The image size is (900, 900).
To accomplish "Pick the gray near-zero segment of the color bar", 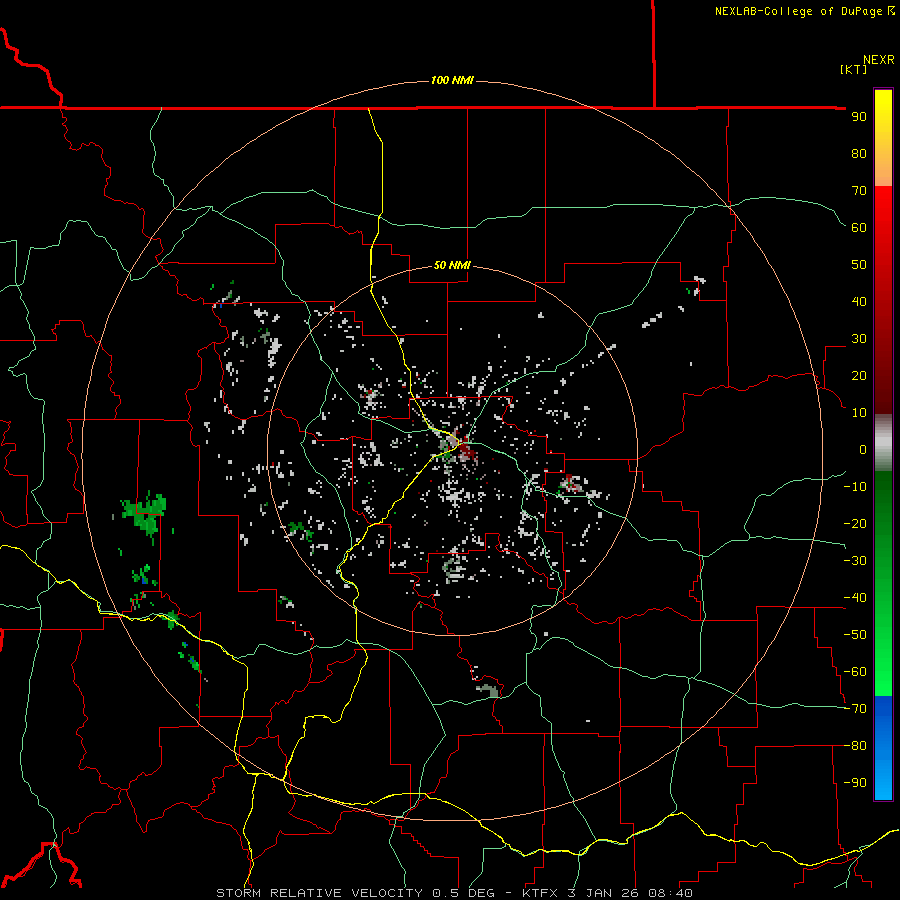I will pos(883,443).
